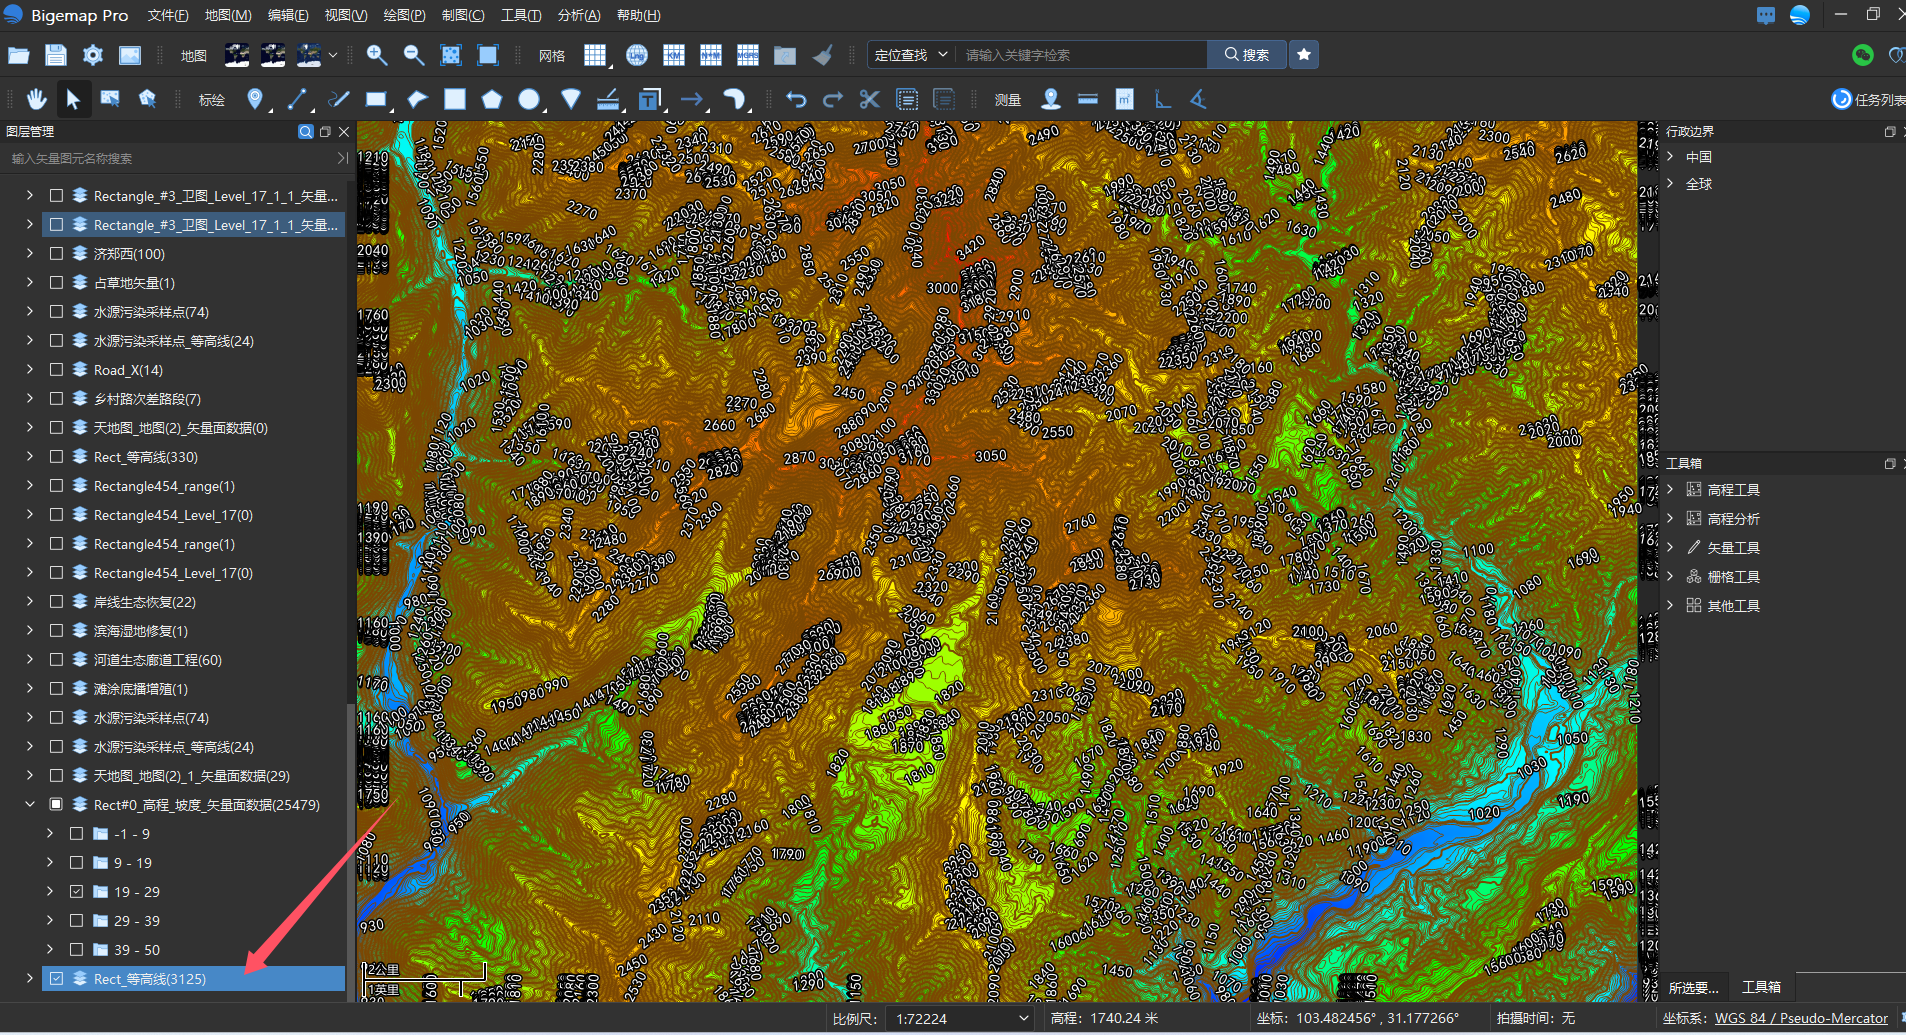This screenshot has height=1035, width=1906.
Task: Click the angle measurement icon
Action: pyautogui.click(x=1198, y=99)
